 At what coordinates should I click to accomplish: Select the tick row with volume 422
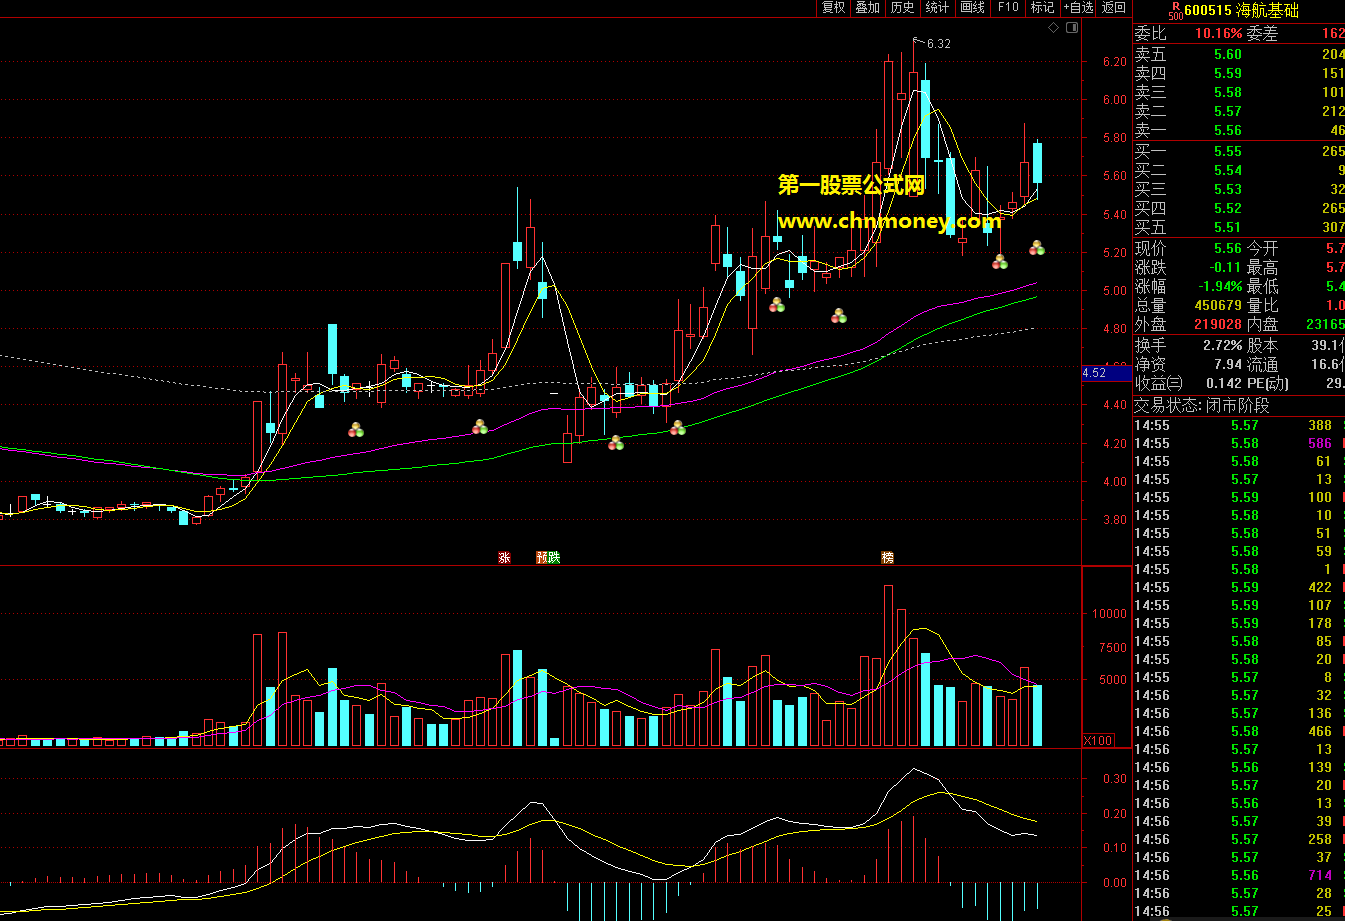[x=1239, y=587]
